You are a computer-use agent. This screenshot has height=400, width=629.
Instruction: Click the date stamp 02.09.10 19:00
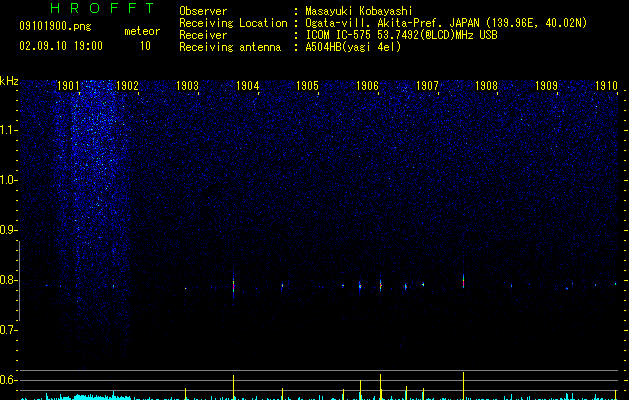[61, 46]
